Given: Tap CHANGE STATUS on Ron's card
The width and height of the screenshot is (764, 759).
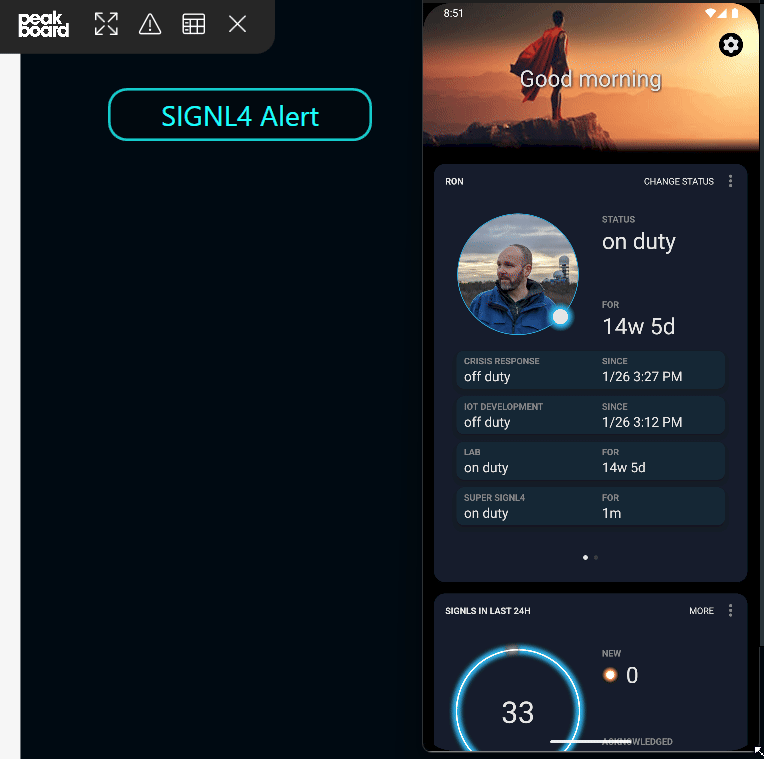Looking at the screenshot, I should (x=678, y=181).
